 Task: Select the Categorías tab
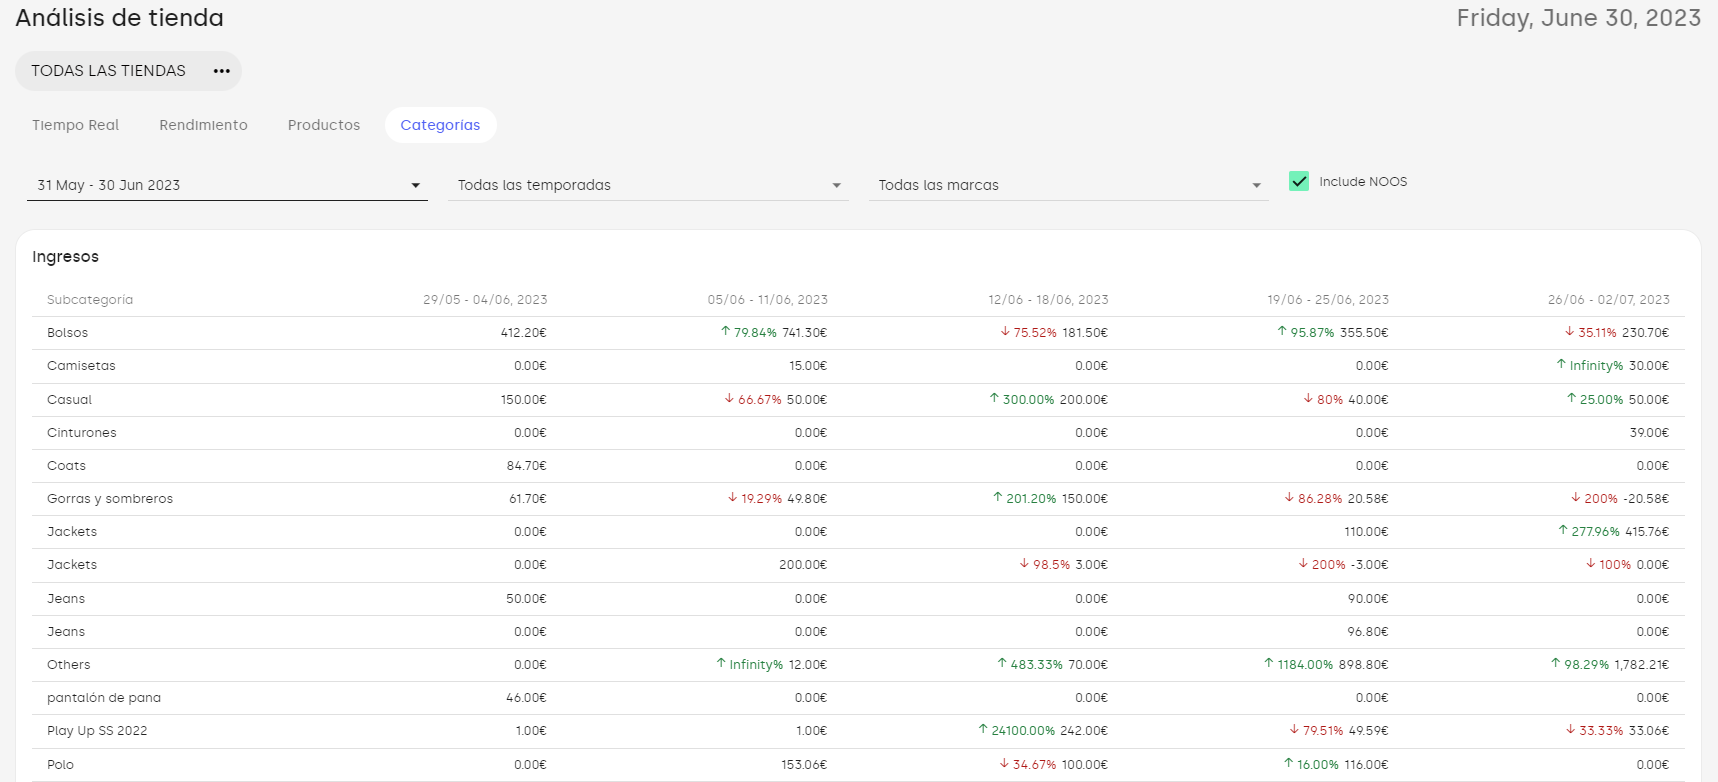tap(440, 125)
